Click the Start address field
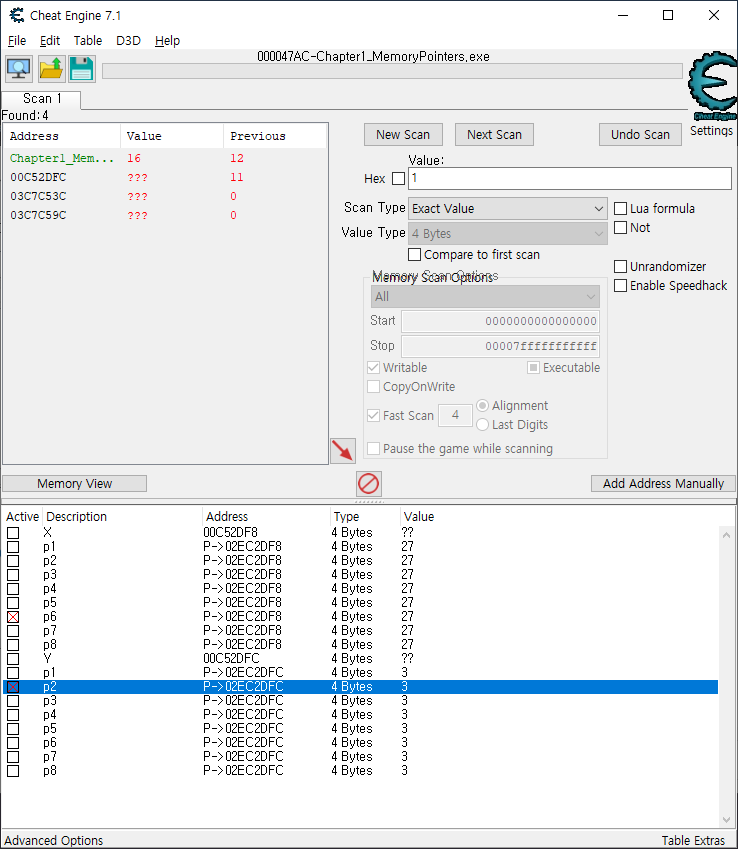The height and width of the screenshot is (849, 738). point(500,321)
